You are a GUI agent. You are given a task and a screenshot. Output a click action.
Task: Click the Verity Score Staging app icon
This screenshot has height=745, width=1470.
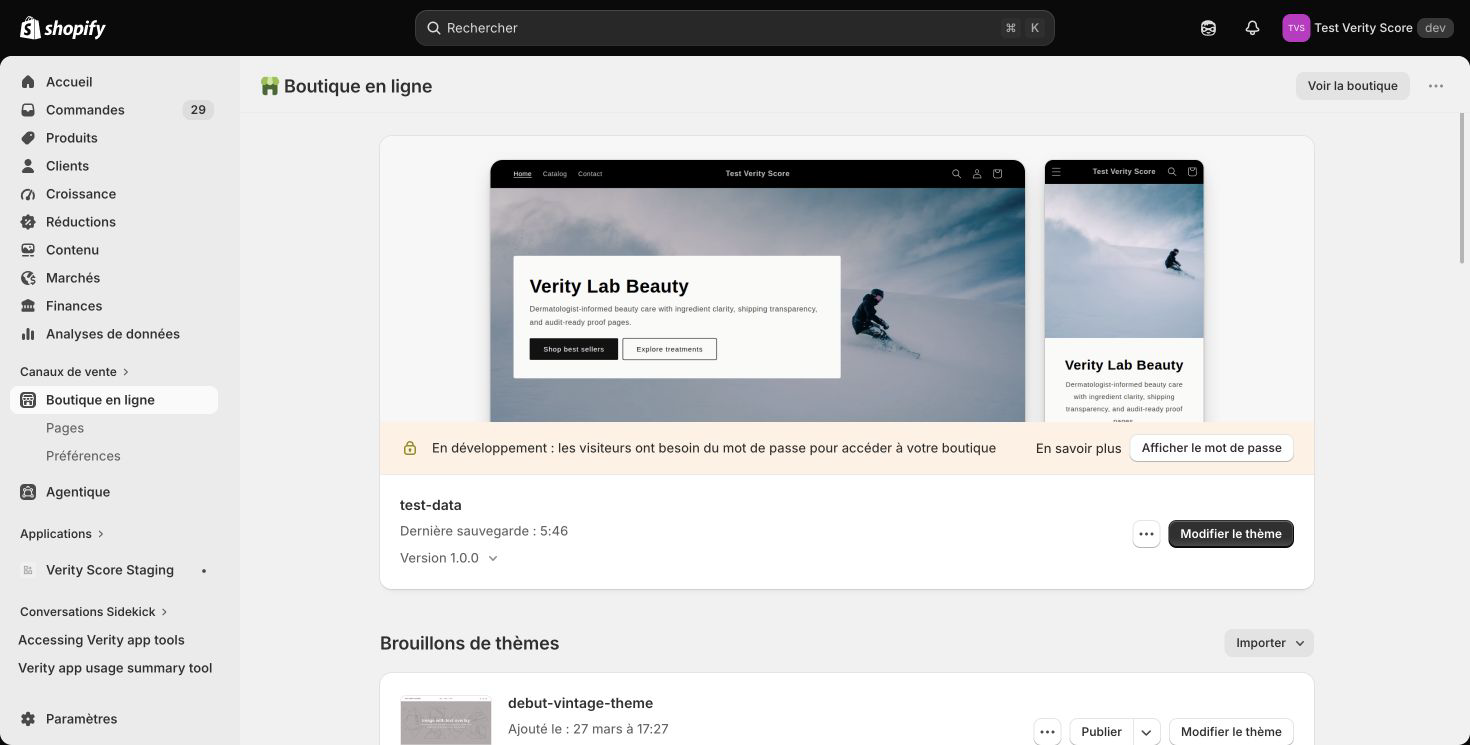(x=28, y=570)
